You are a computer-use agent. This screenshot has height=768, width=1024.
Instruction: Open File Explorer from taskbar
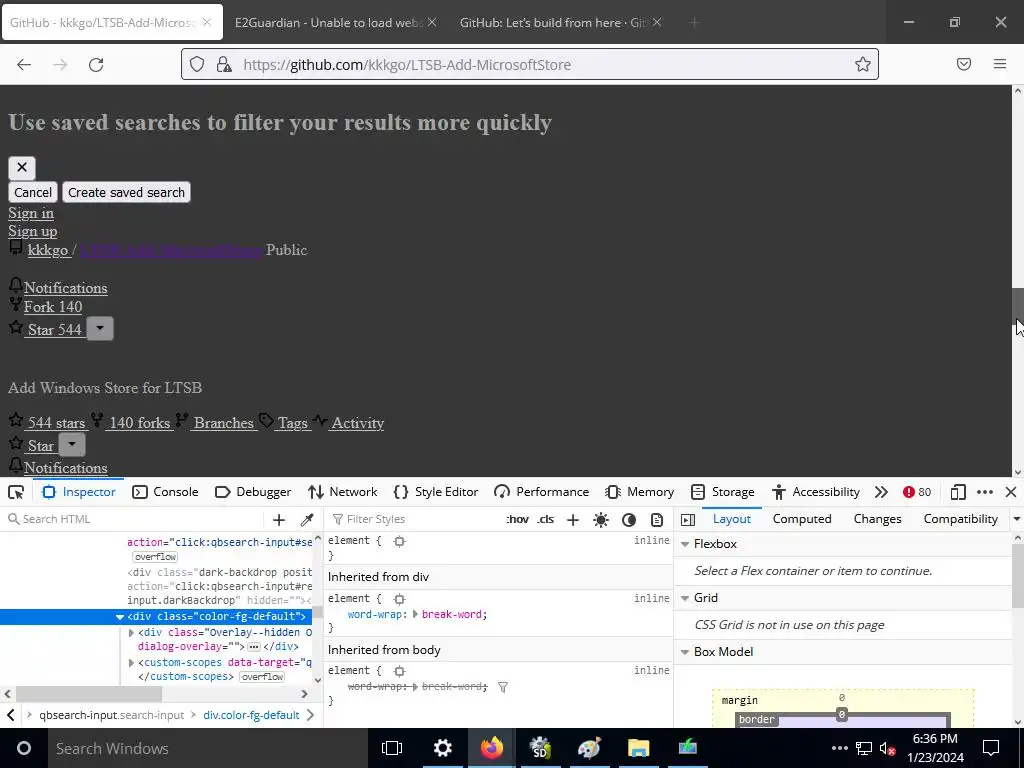tap(638, 748)
